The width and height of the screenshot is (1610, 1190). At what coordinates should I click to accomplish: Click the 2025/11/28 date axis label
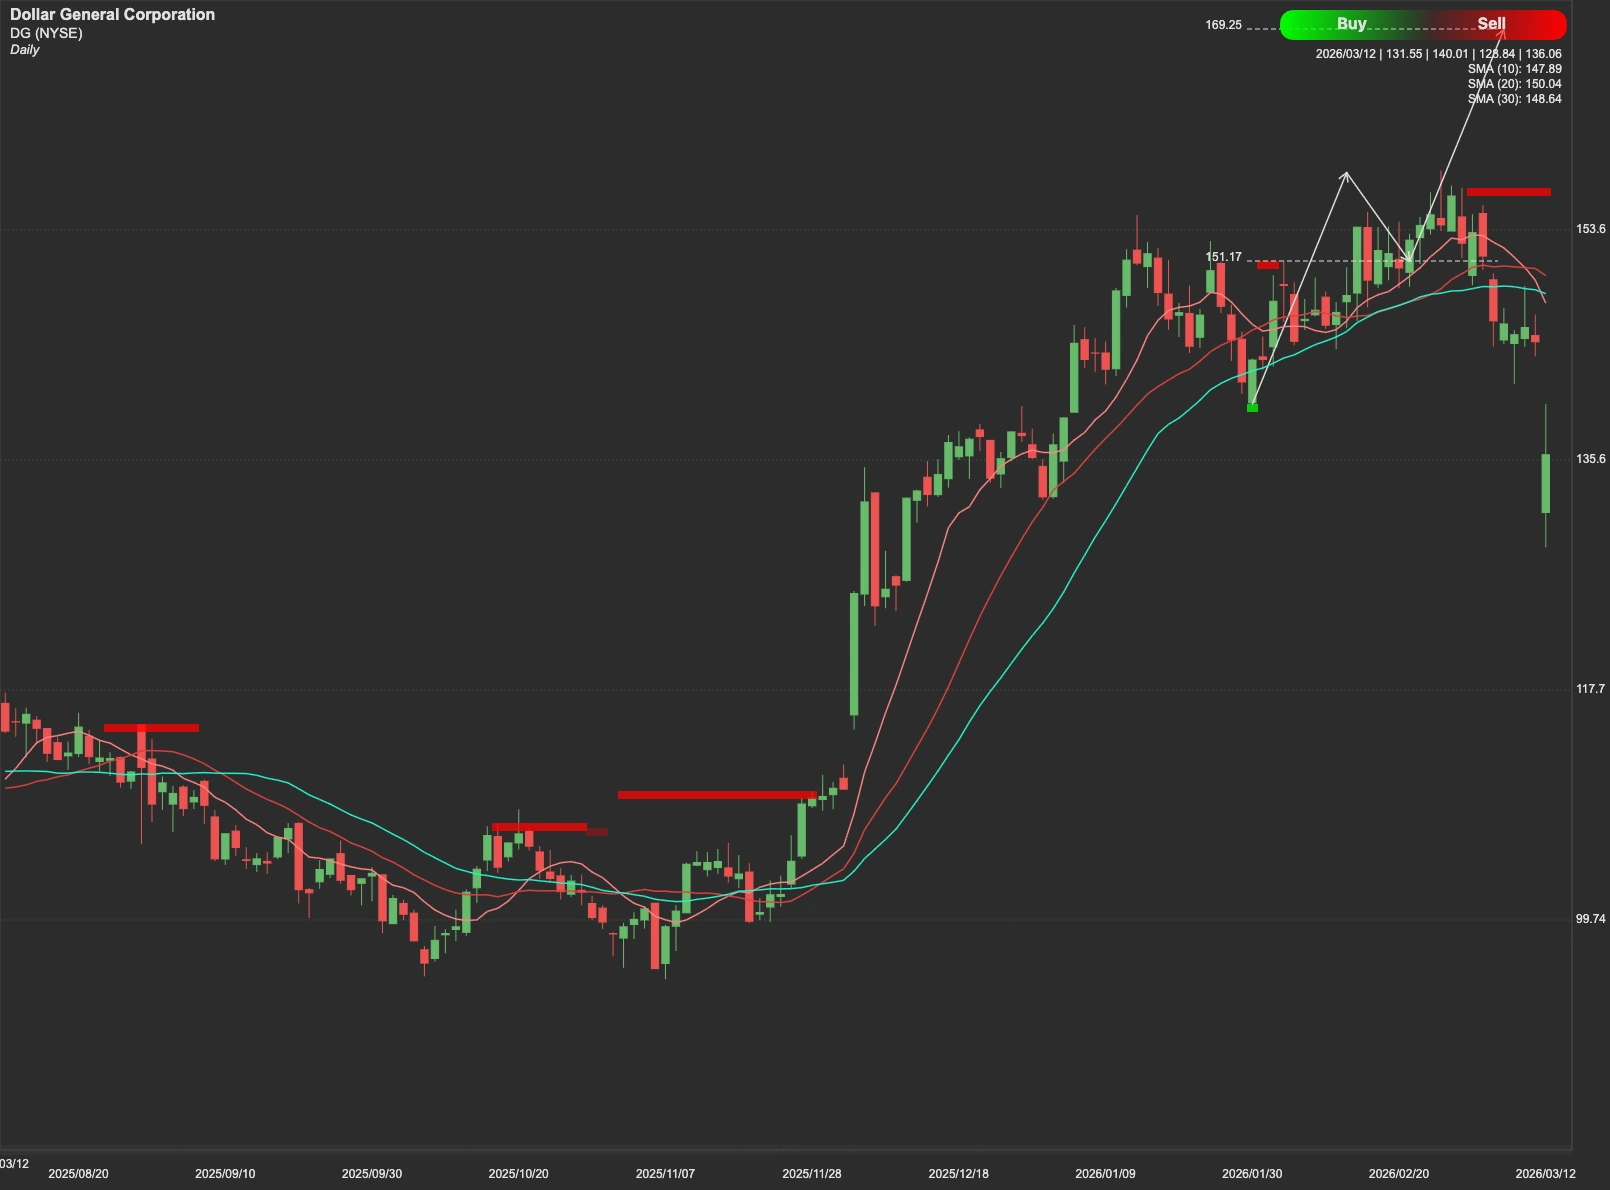click(812, 1174)
